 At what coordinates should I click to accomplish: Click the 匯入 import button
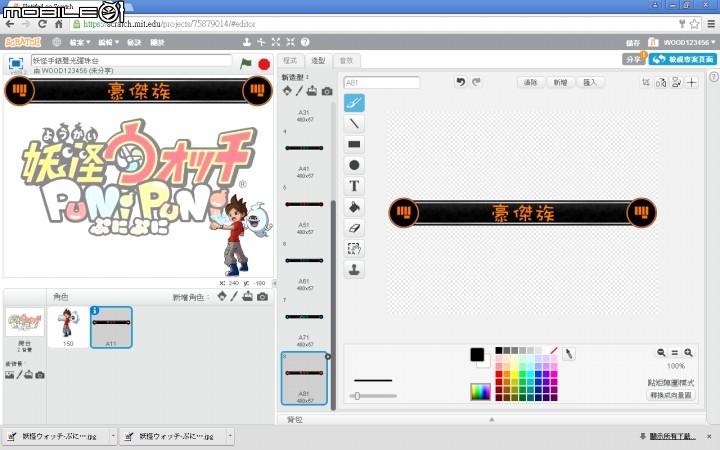590,82
